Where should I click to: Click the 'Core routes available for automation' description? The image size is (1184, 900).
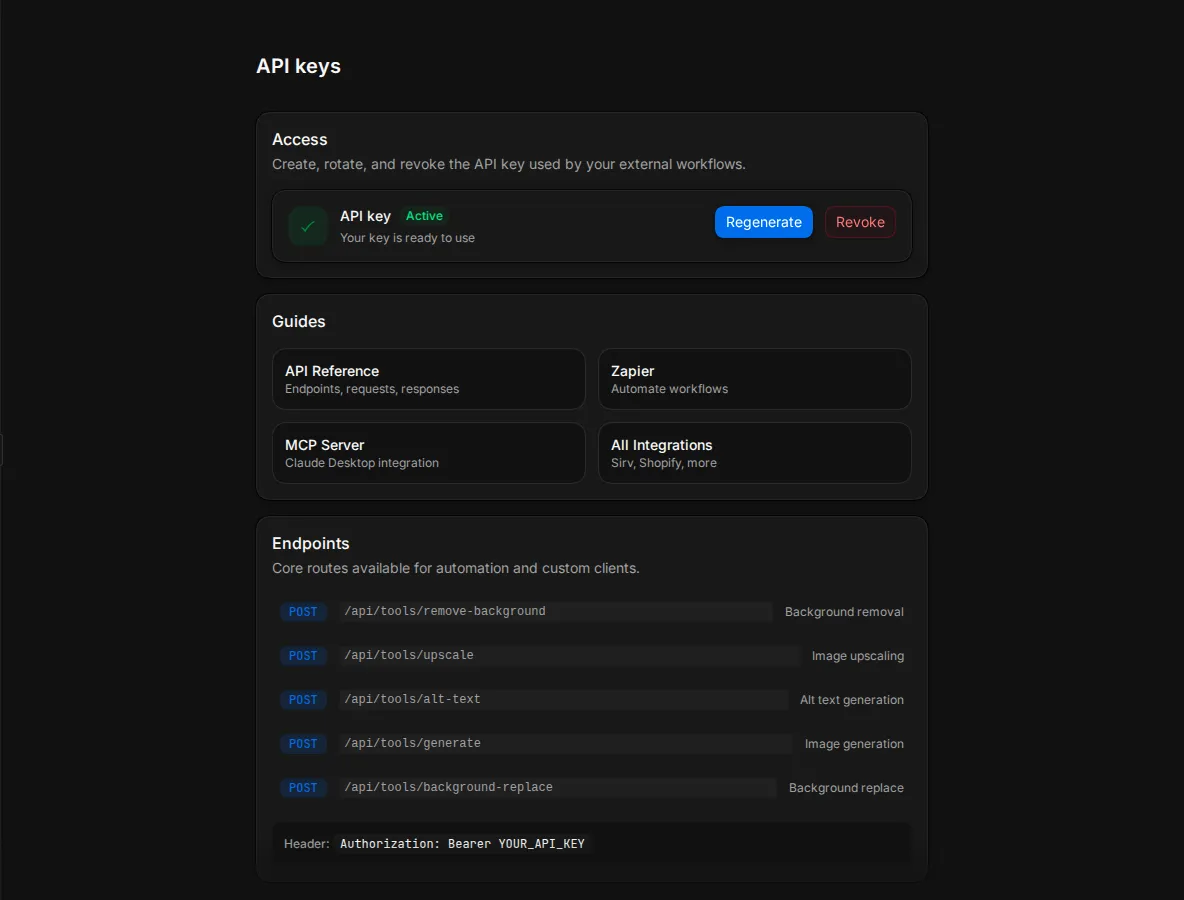pos(455,568)
